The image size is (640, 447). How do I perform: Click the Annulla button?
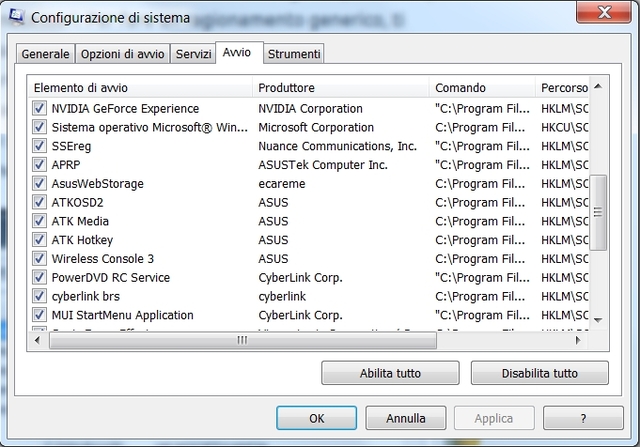[406, 418]
